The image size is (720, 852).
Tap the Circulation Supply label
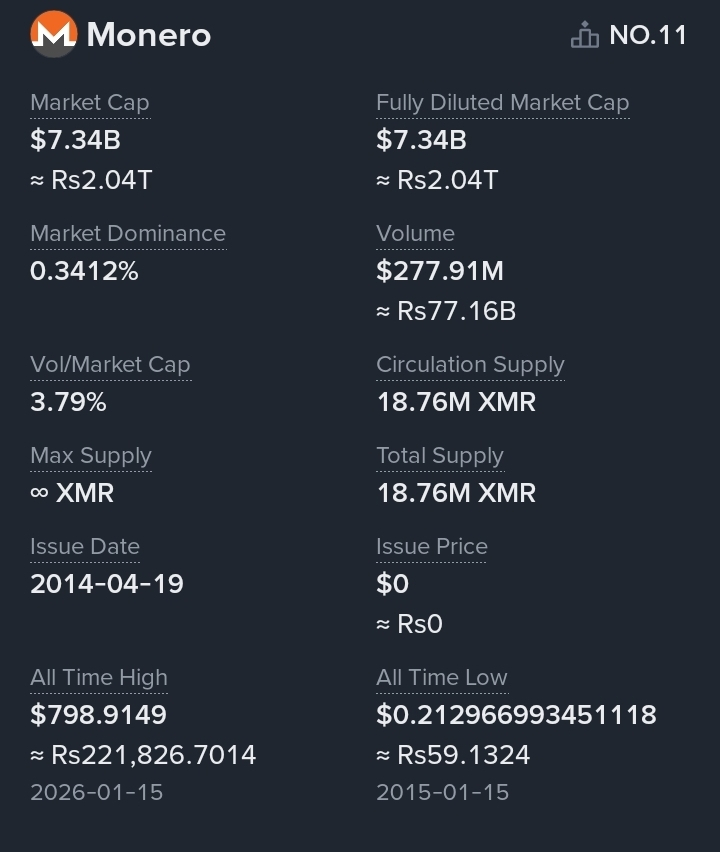click(x=470, y=365)
